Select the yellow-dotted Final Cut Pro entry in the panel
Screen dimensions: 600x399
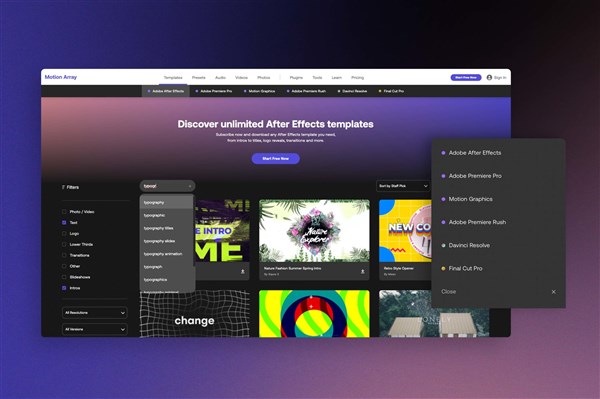tap(465, 269)
